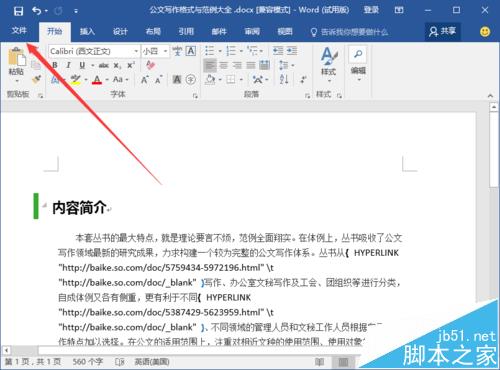Open the ribbon display options icon
The image size is (500, 370).
point(399,10)
